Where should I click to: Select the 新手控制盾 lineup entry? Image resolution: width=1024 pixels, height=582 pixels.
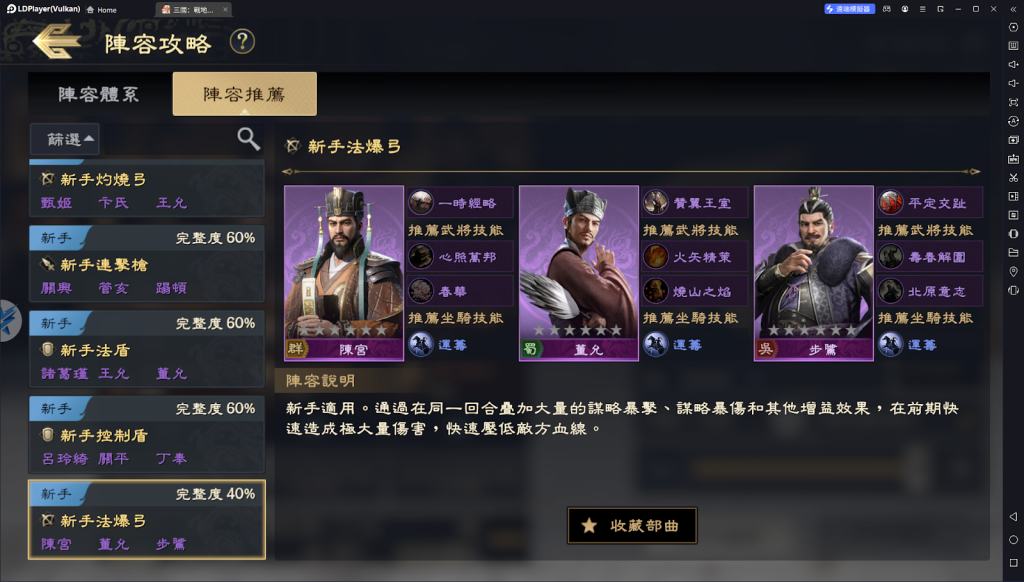click(147, 434)
